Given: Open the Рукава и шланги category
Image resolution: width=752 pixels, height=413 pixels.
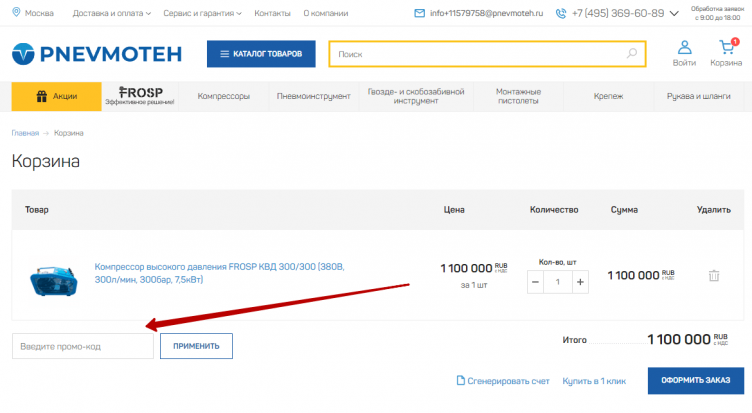Looking at the screenshot, I should click(699, 96).
